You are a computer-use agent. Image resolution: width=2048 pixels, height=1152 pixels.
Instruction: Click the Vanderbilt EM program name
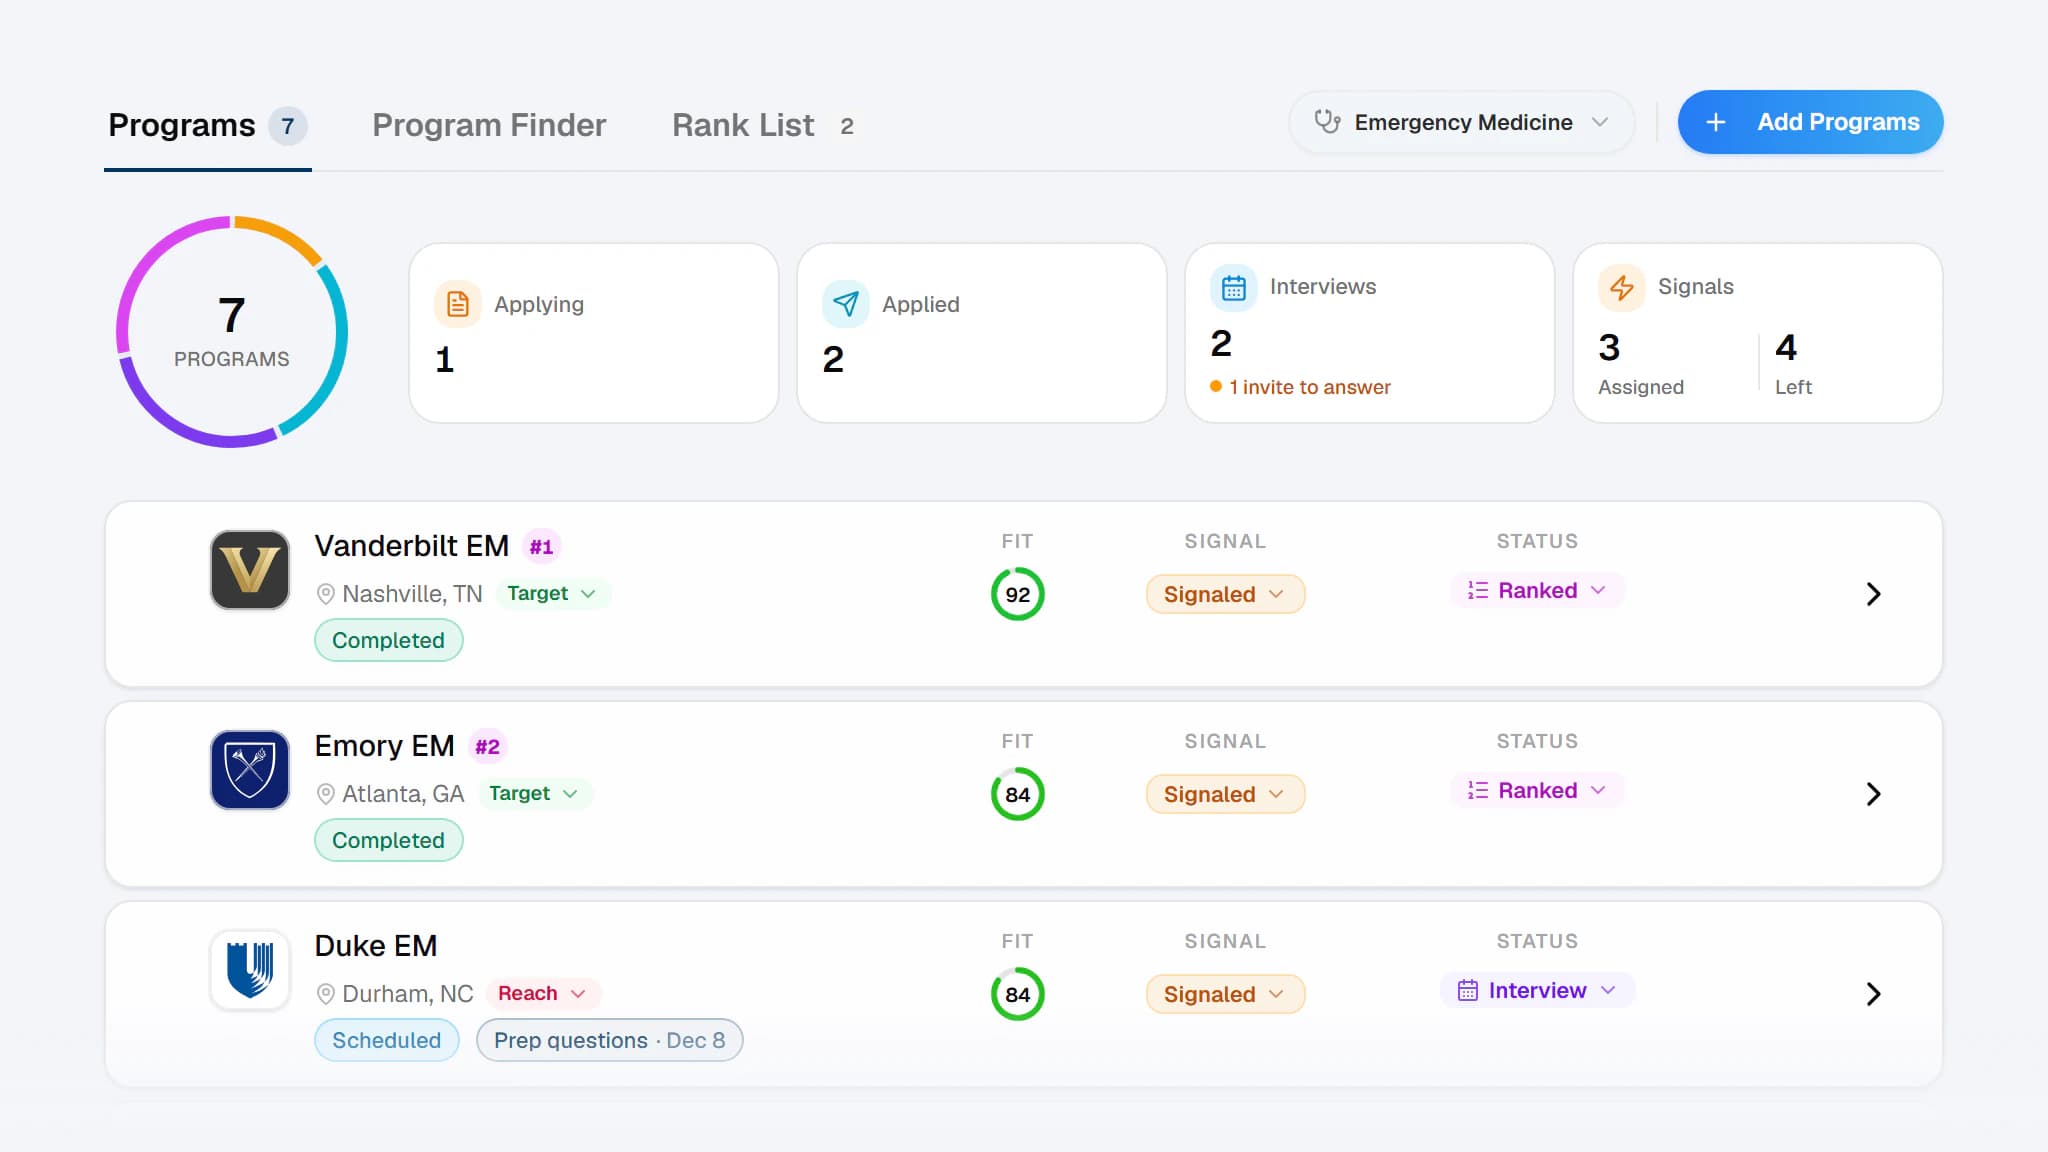point(412,546)
